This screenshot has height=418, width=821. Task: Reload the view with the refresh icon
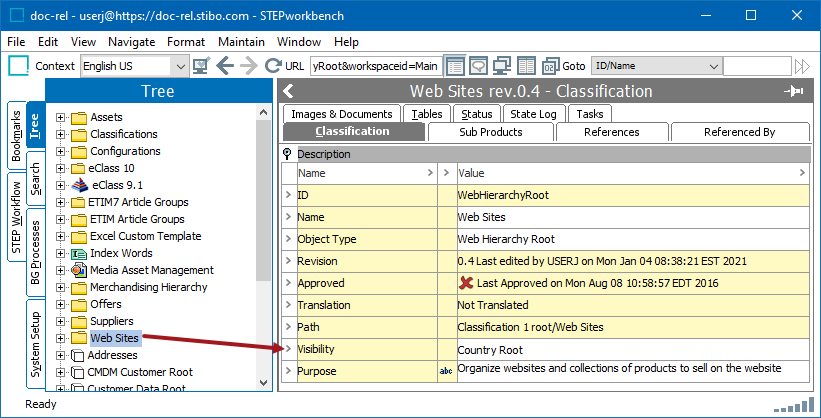[x=273, y=66]
